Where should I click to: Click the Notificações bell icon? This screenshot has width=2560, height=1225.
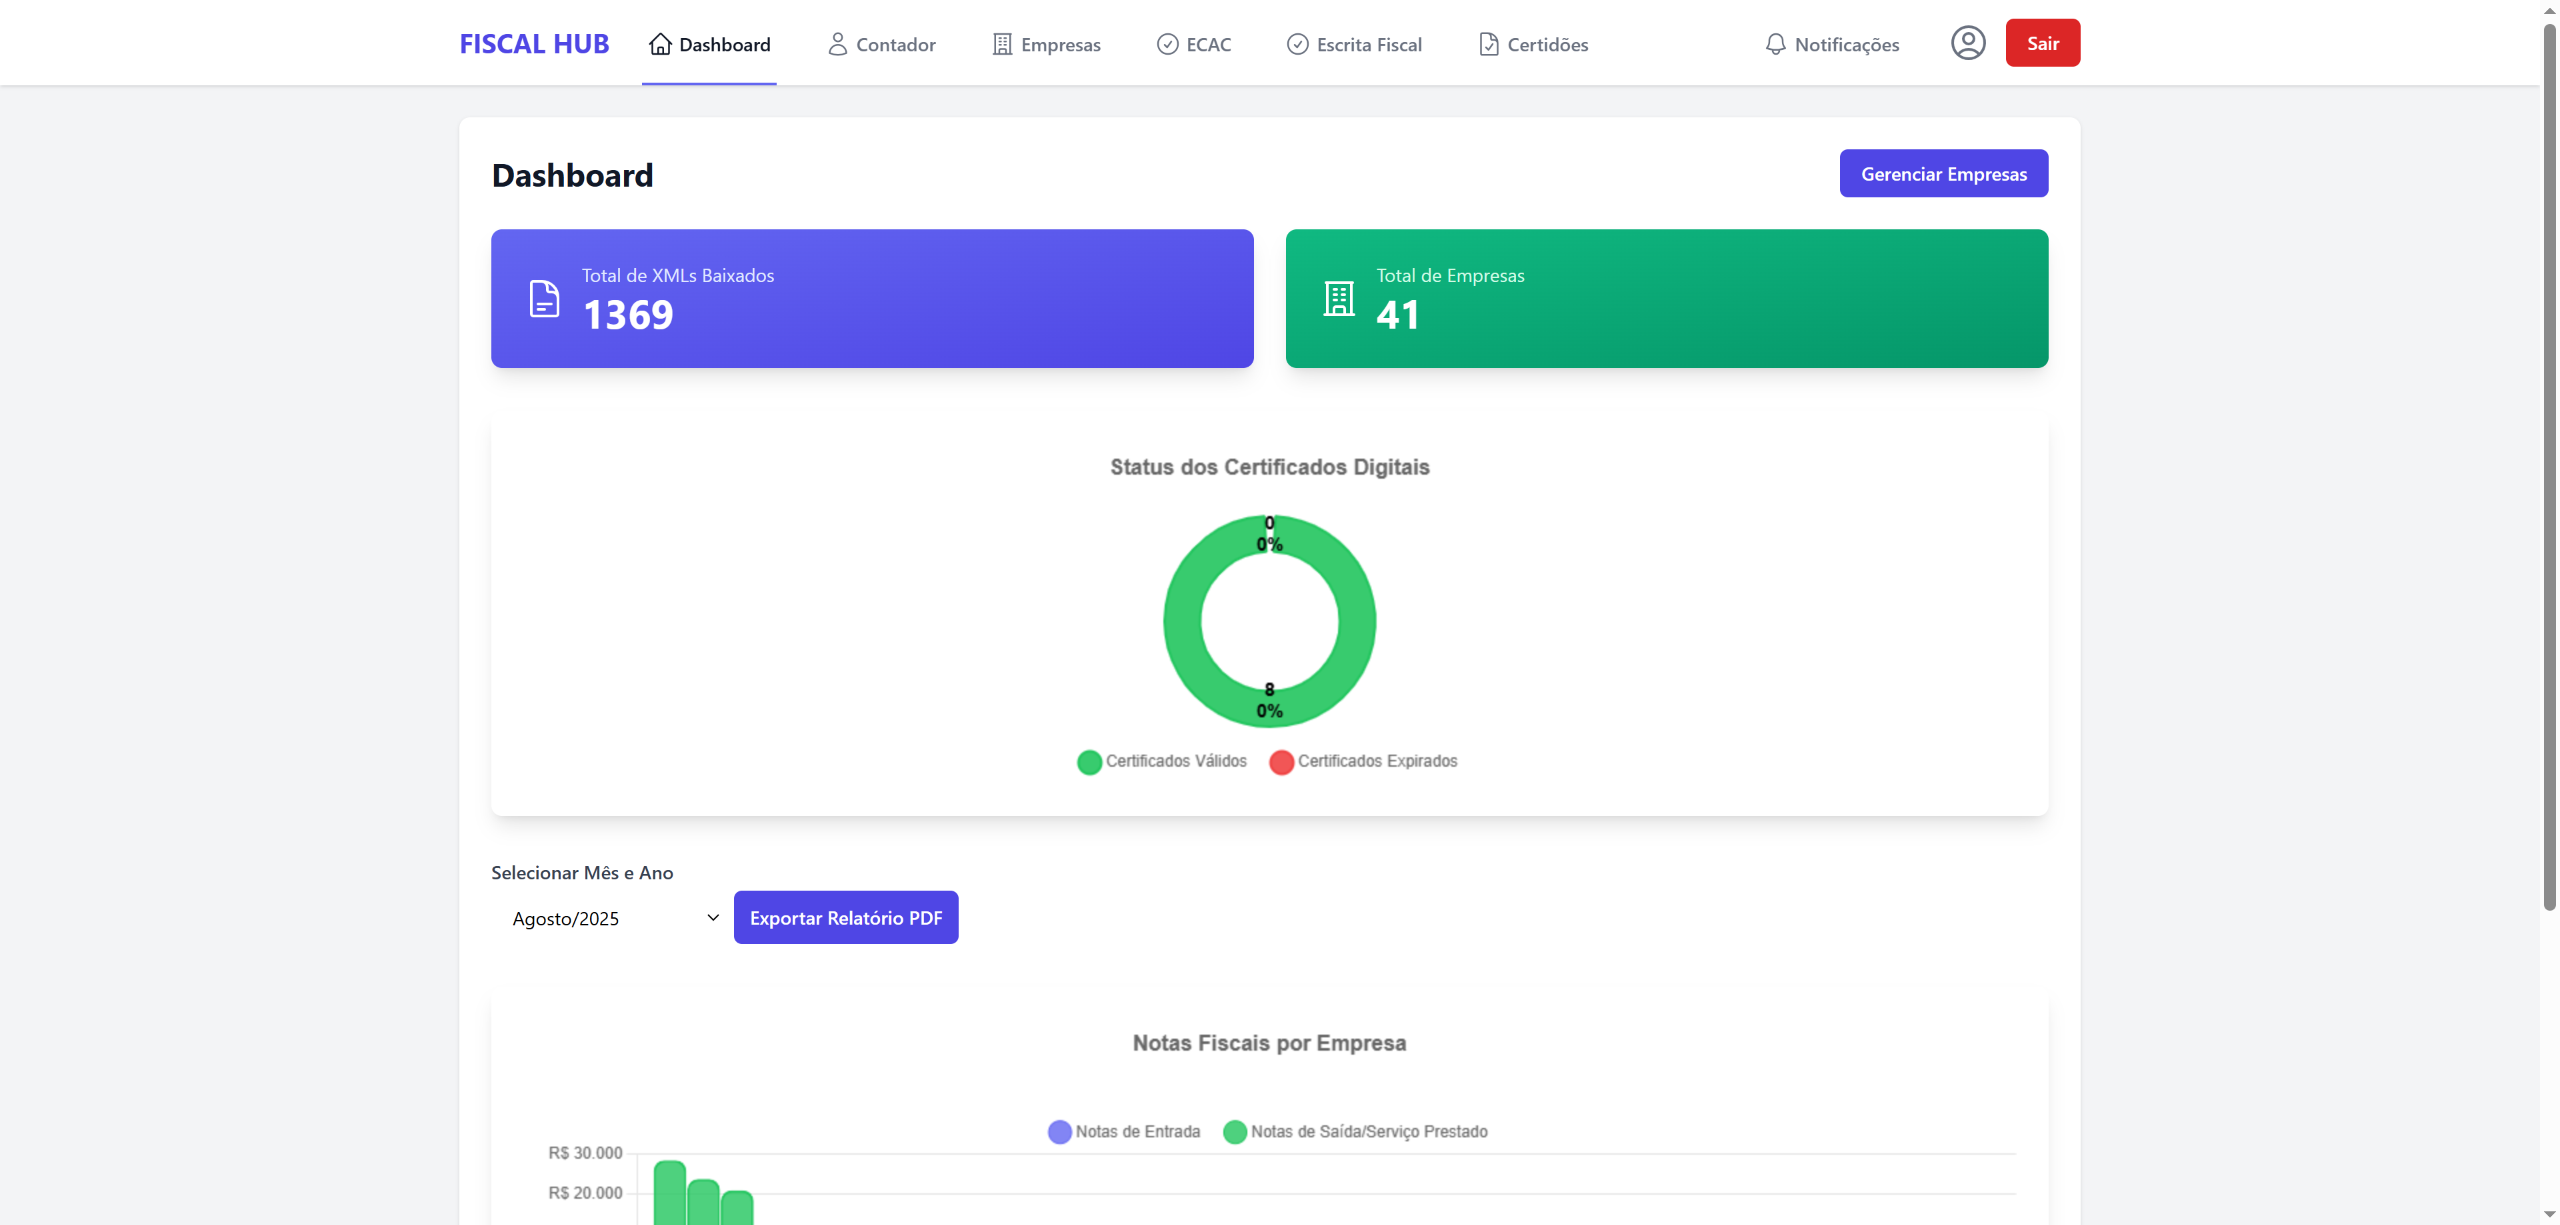(x=1775, y=44)
